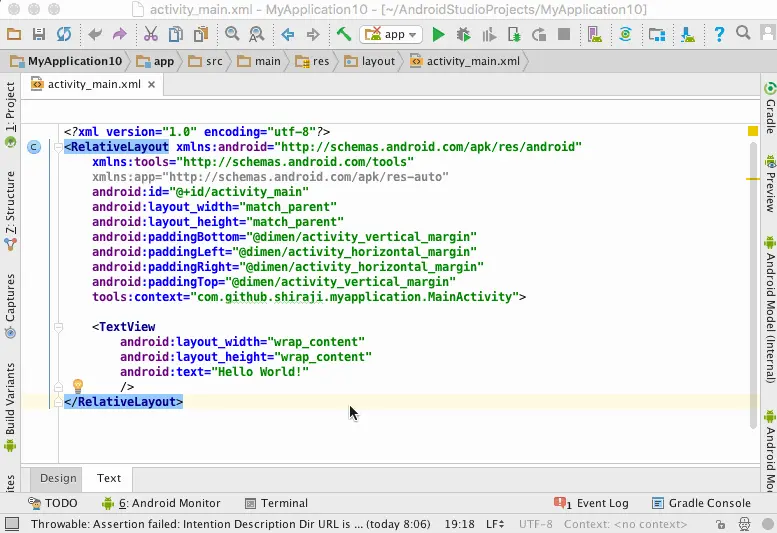777x533 pixels.
Task: Click the Stop square toolbar icon
Action: tap(564, 34)
